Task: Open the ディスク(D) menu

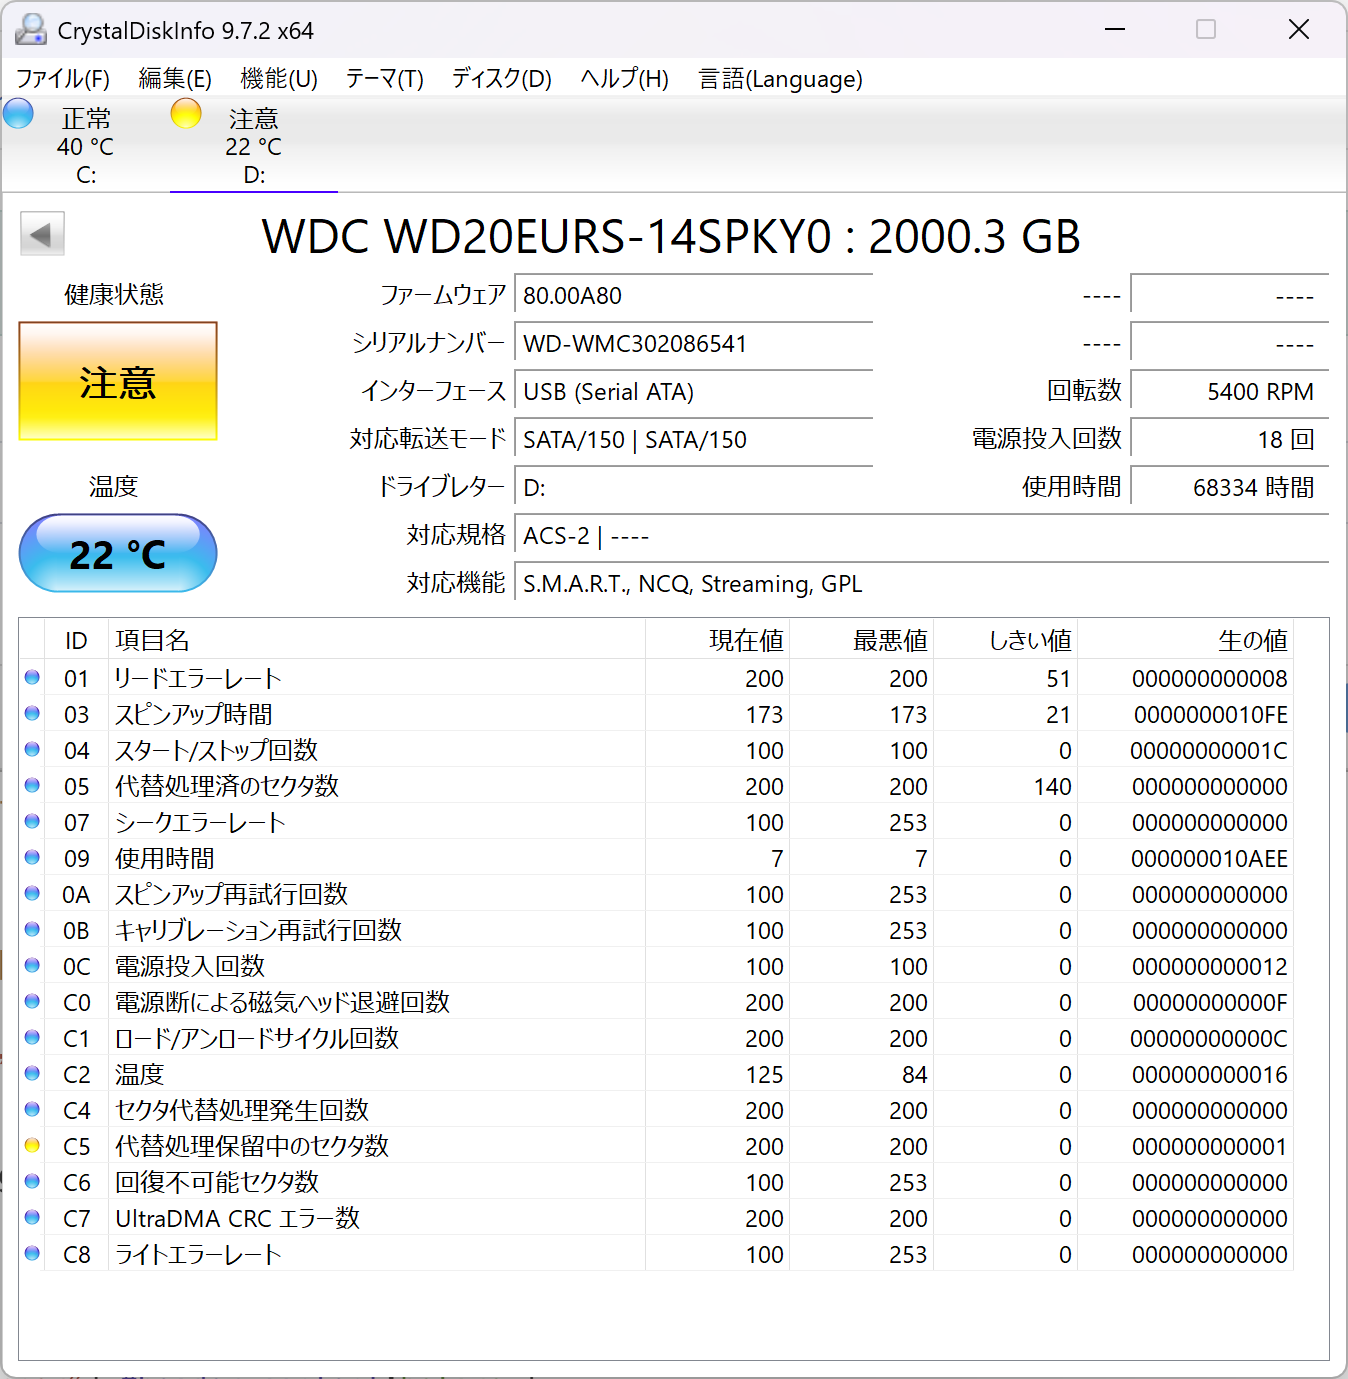Action: point(501,79)
